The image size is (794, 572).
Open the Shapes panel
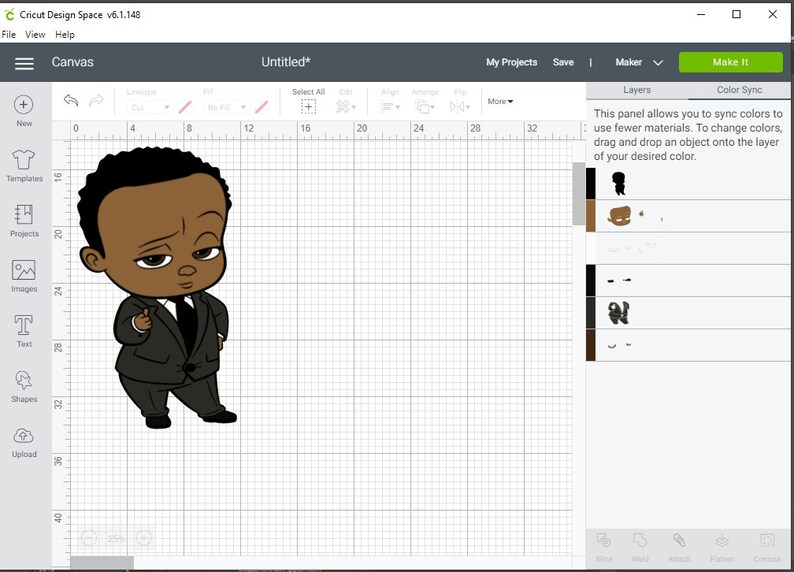[24, 386]
